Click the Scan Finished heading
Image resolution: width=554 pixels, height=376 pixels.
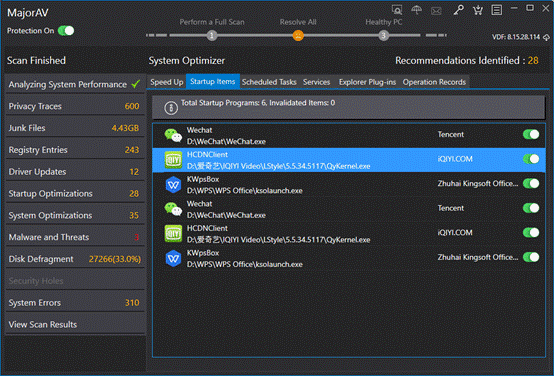click(x=36, y=60)
